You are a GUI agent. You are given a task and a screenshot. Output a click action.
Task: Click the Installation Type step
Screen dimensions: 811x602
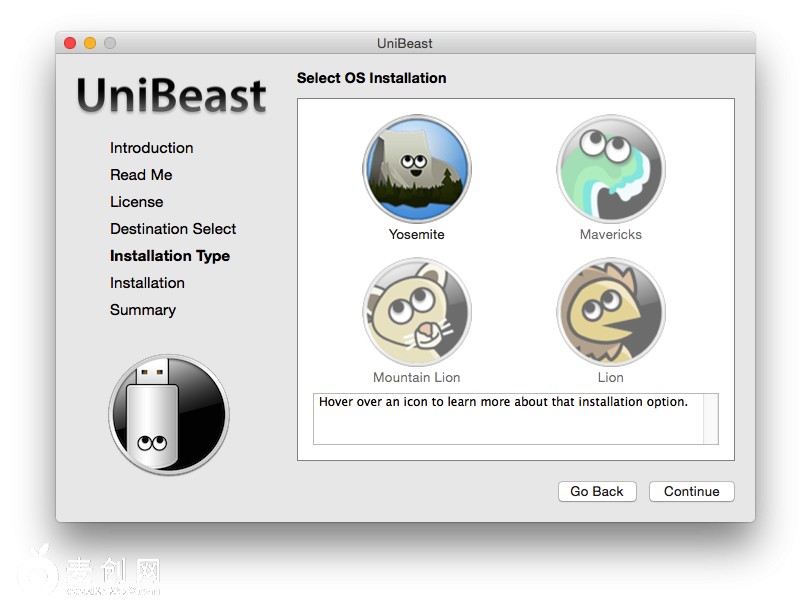click(170, 256)
